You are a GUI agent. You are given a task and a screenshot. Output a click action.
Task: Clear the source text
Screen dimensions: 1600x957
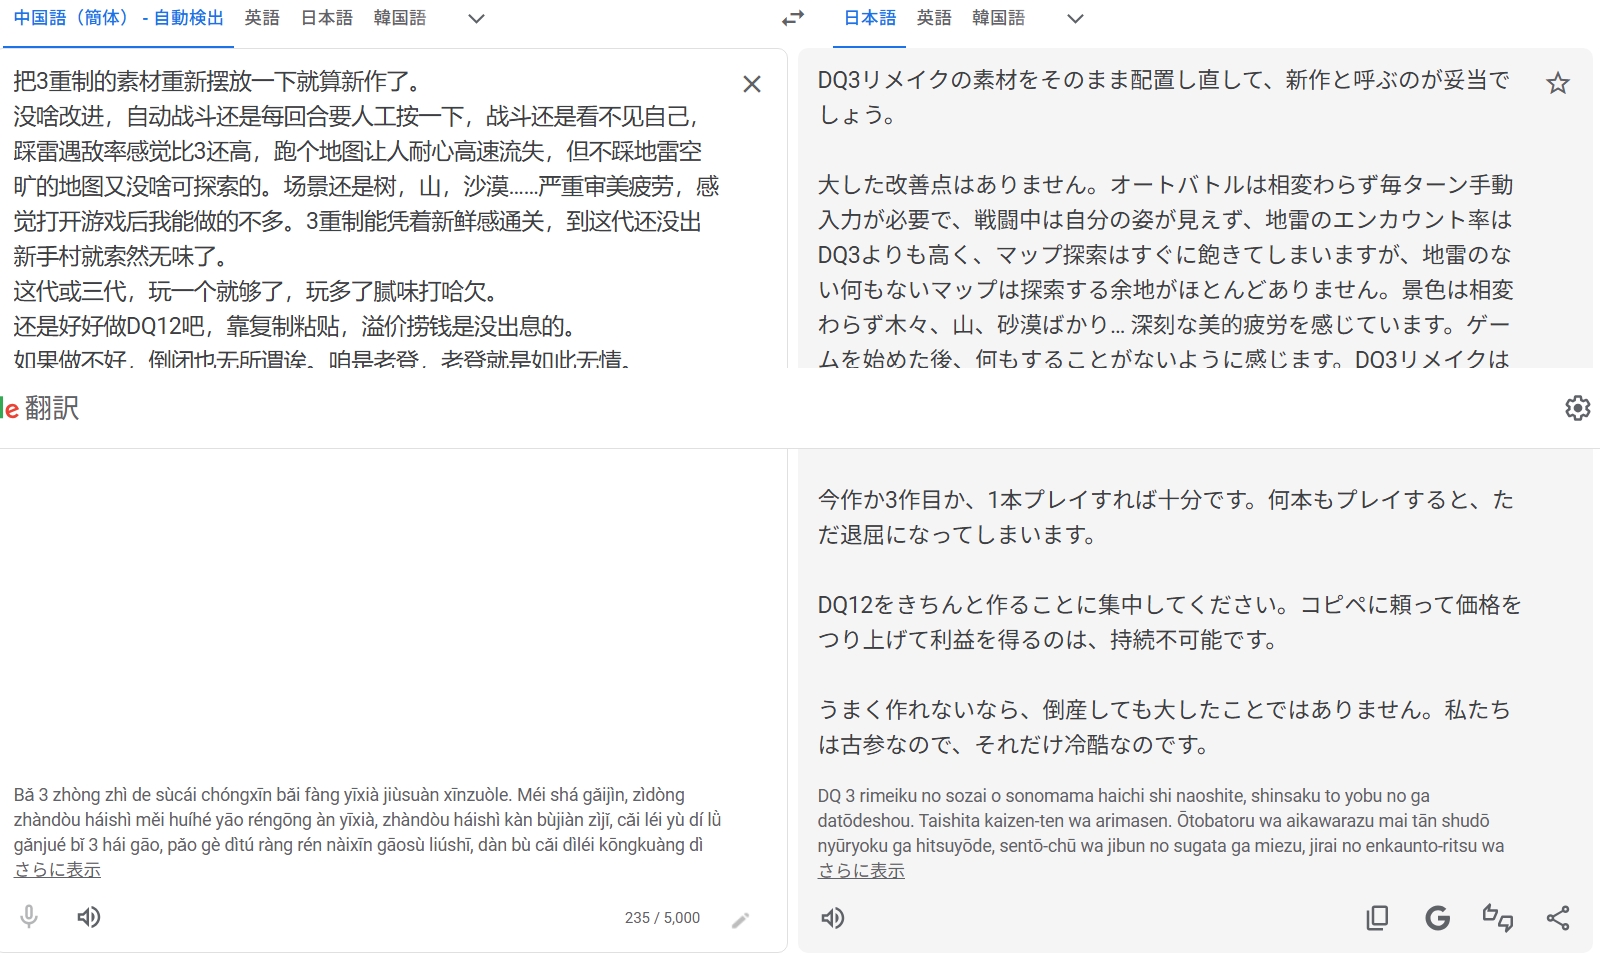[x=752, y=84]
